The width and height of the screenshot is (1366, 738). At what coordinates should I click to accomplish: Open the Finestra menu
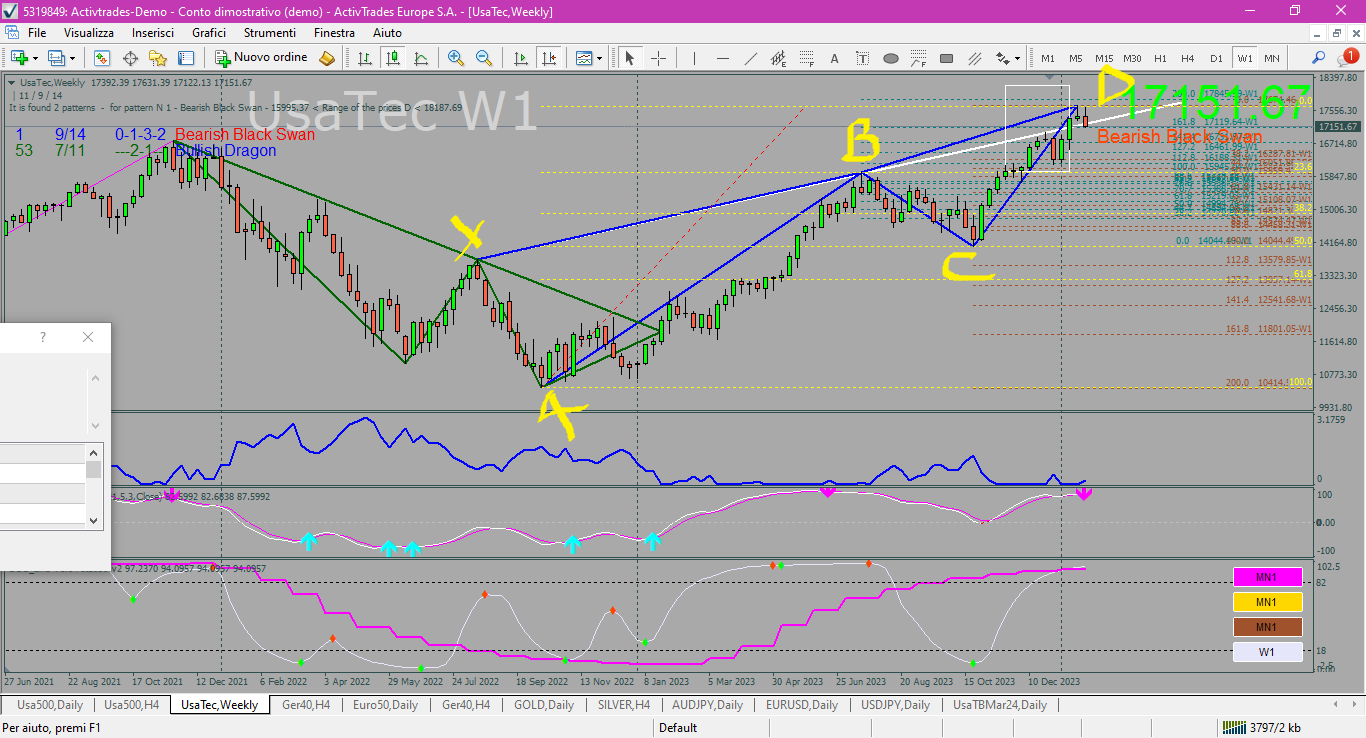tap(334, 33)
